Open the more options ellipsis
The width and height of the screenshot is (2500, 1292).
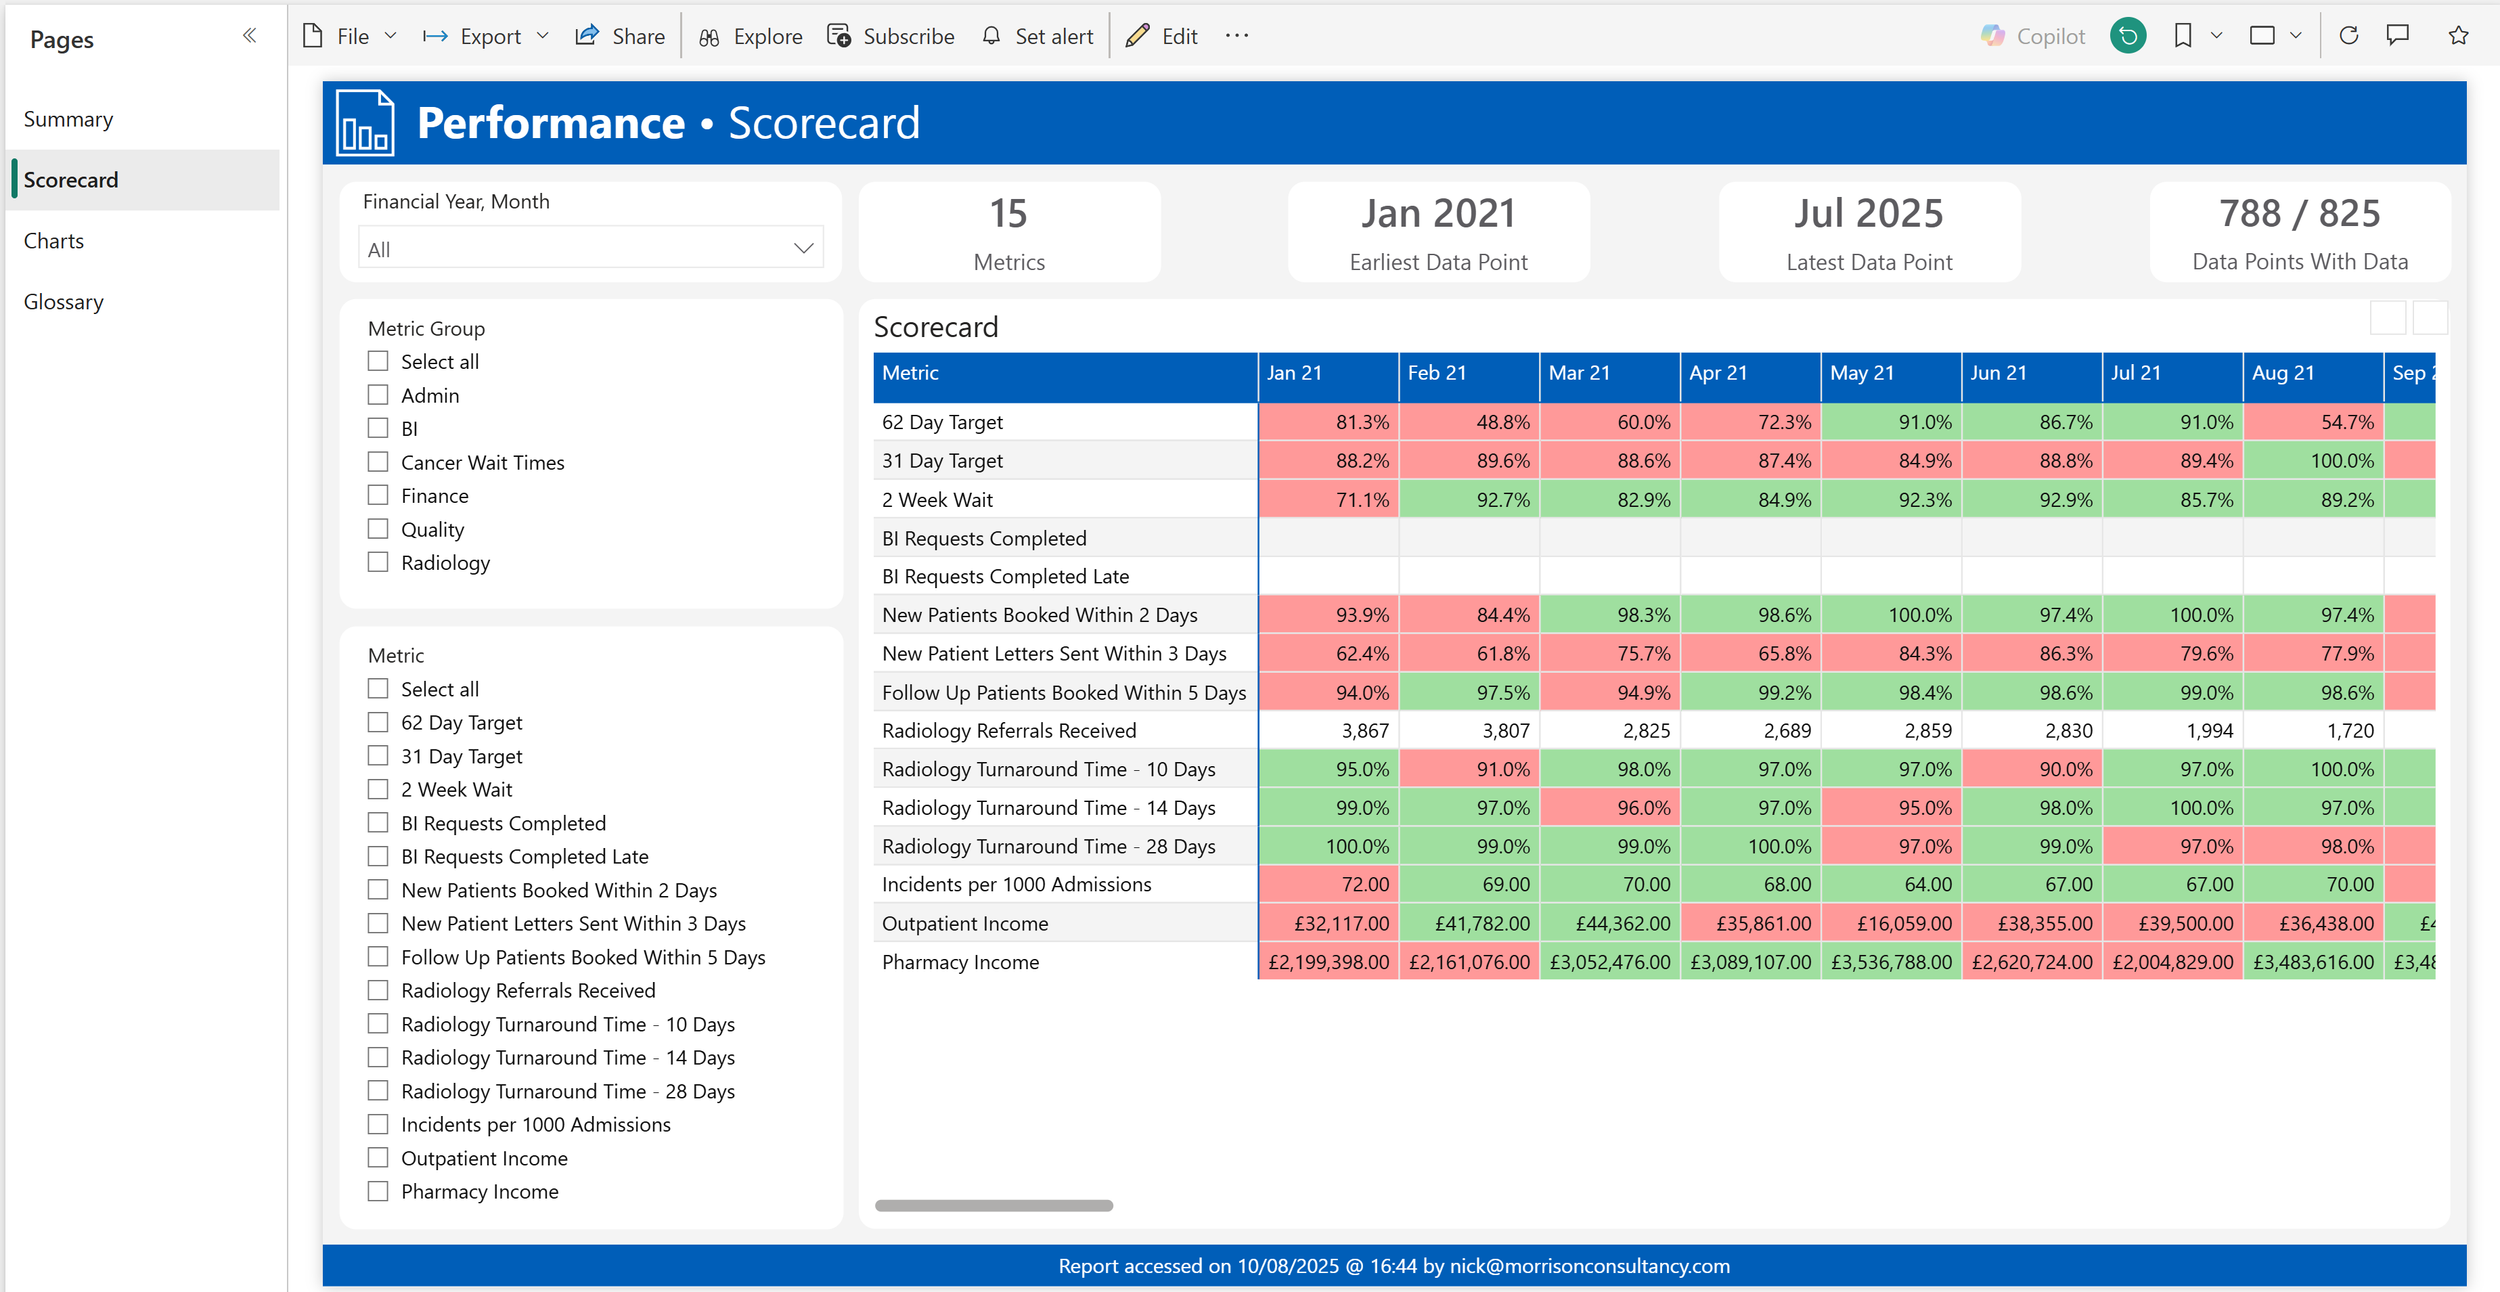1237,36
